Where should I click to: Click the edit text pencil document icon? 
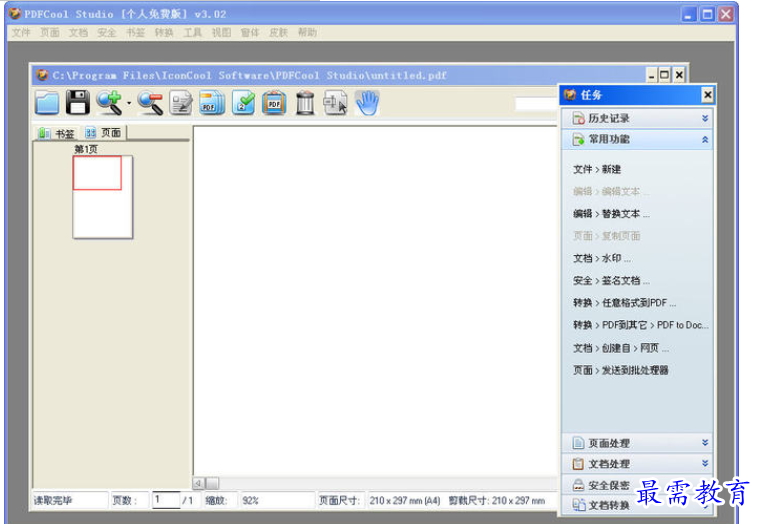[x=181, y=103]
